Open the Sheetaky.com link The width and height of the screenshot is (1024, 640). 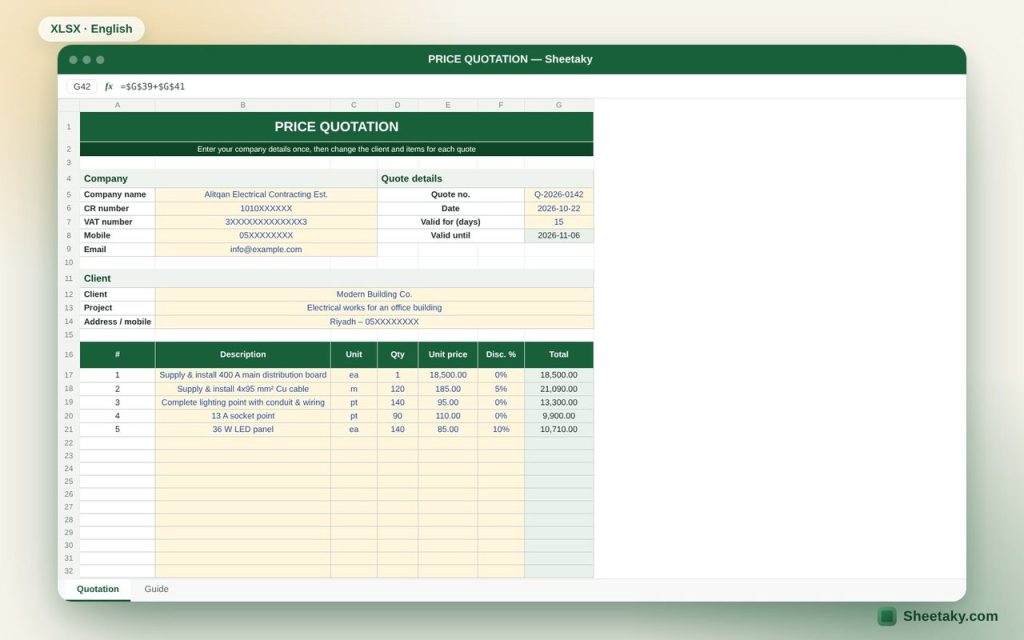click(950, 616)
